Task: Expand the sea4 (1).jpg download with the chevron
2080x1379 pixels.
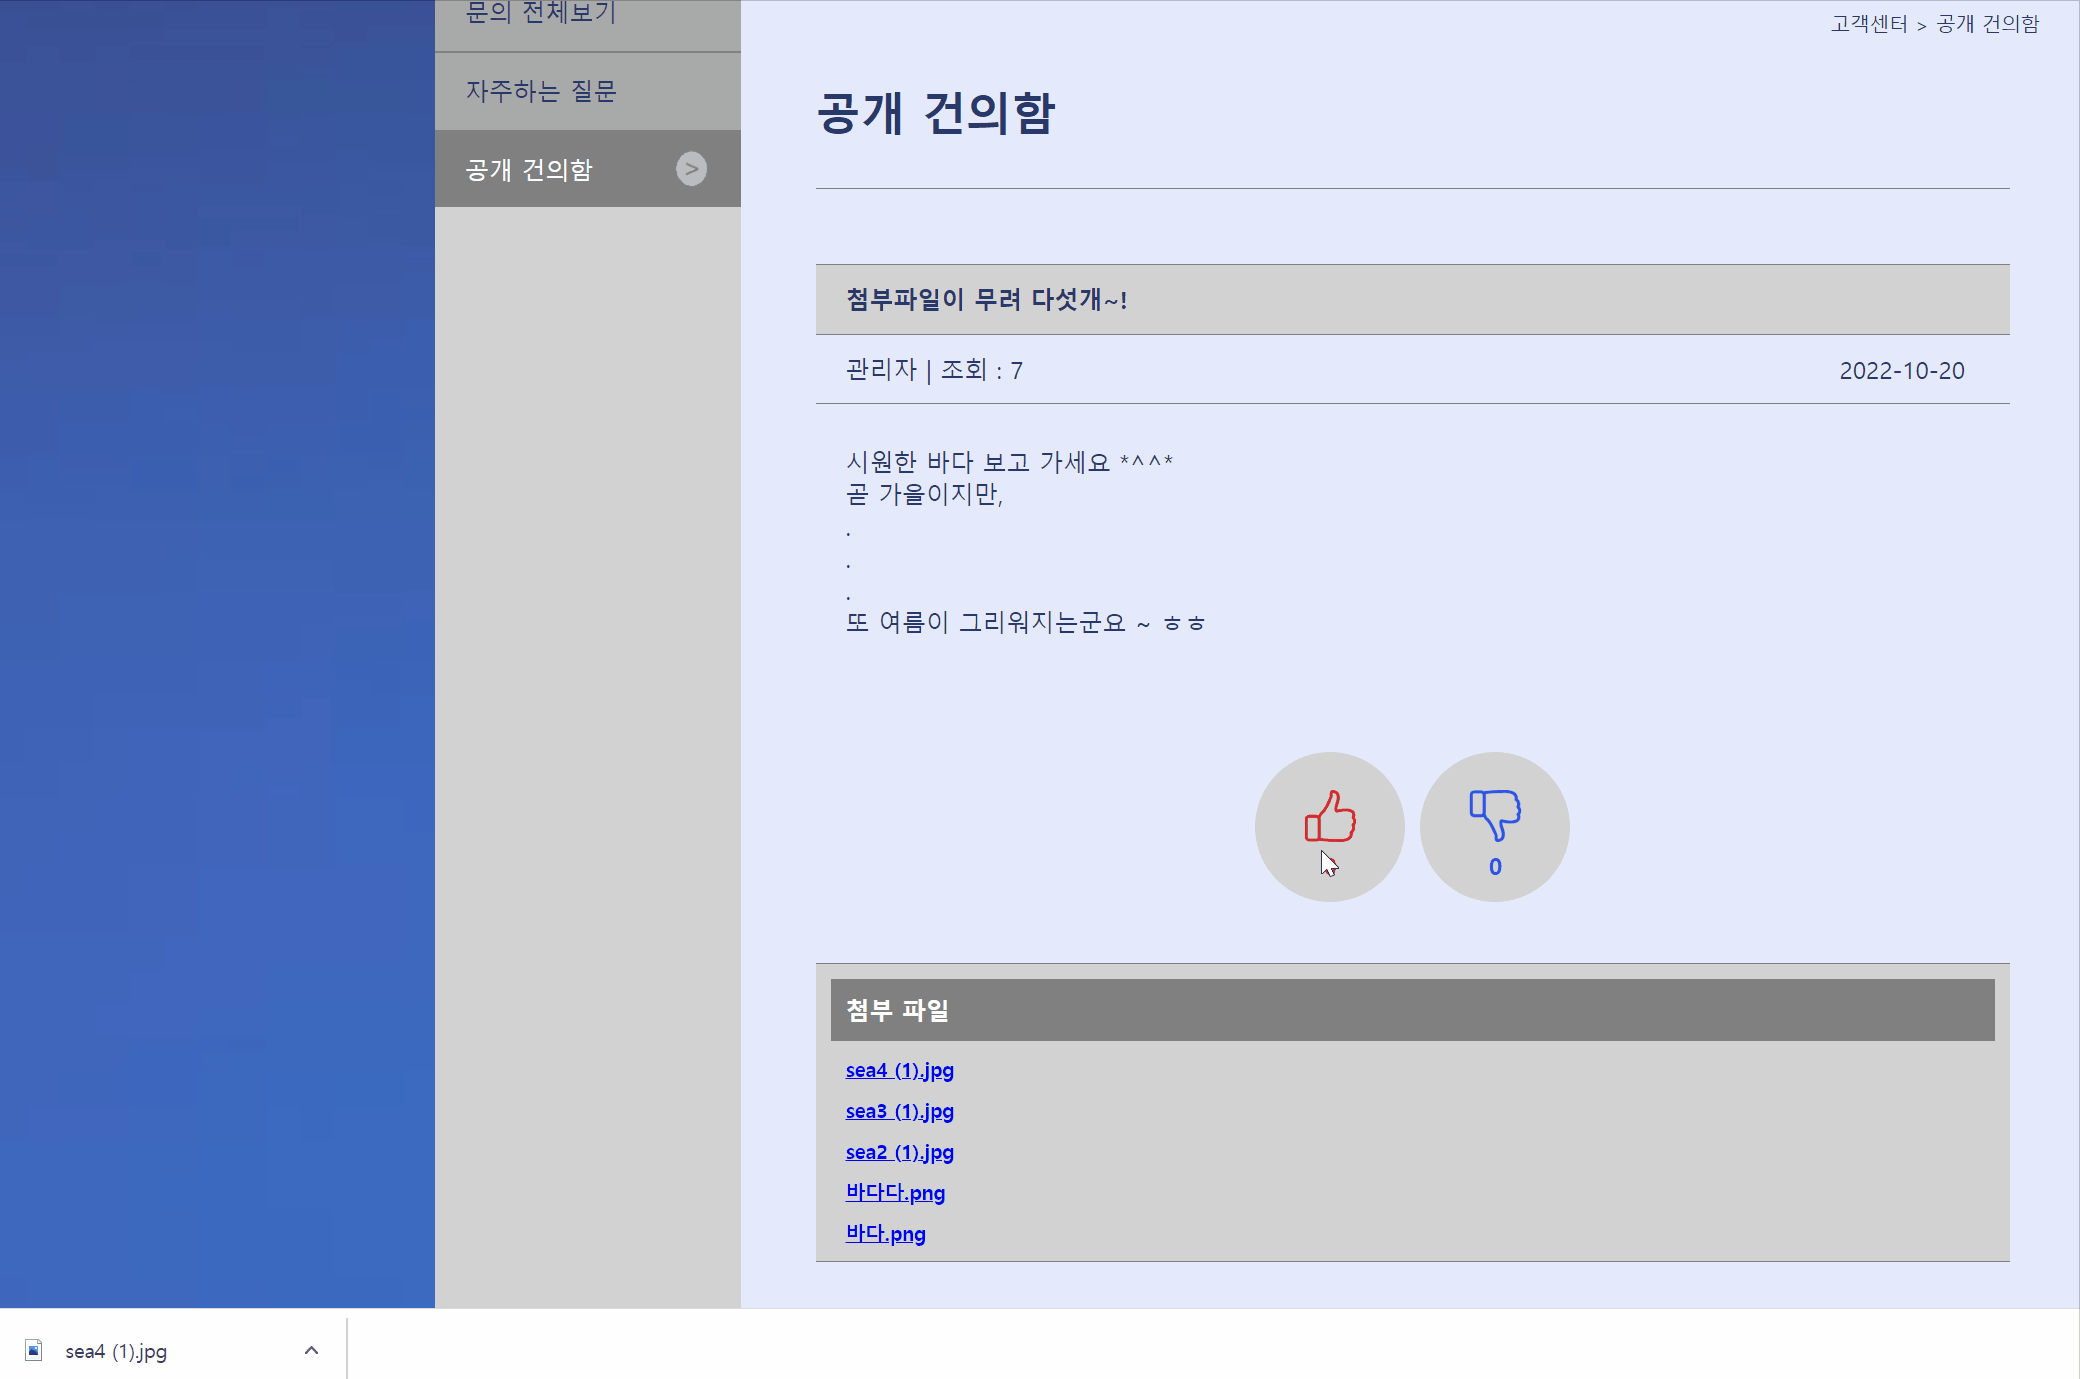Action: coord(310,1349)
